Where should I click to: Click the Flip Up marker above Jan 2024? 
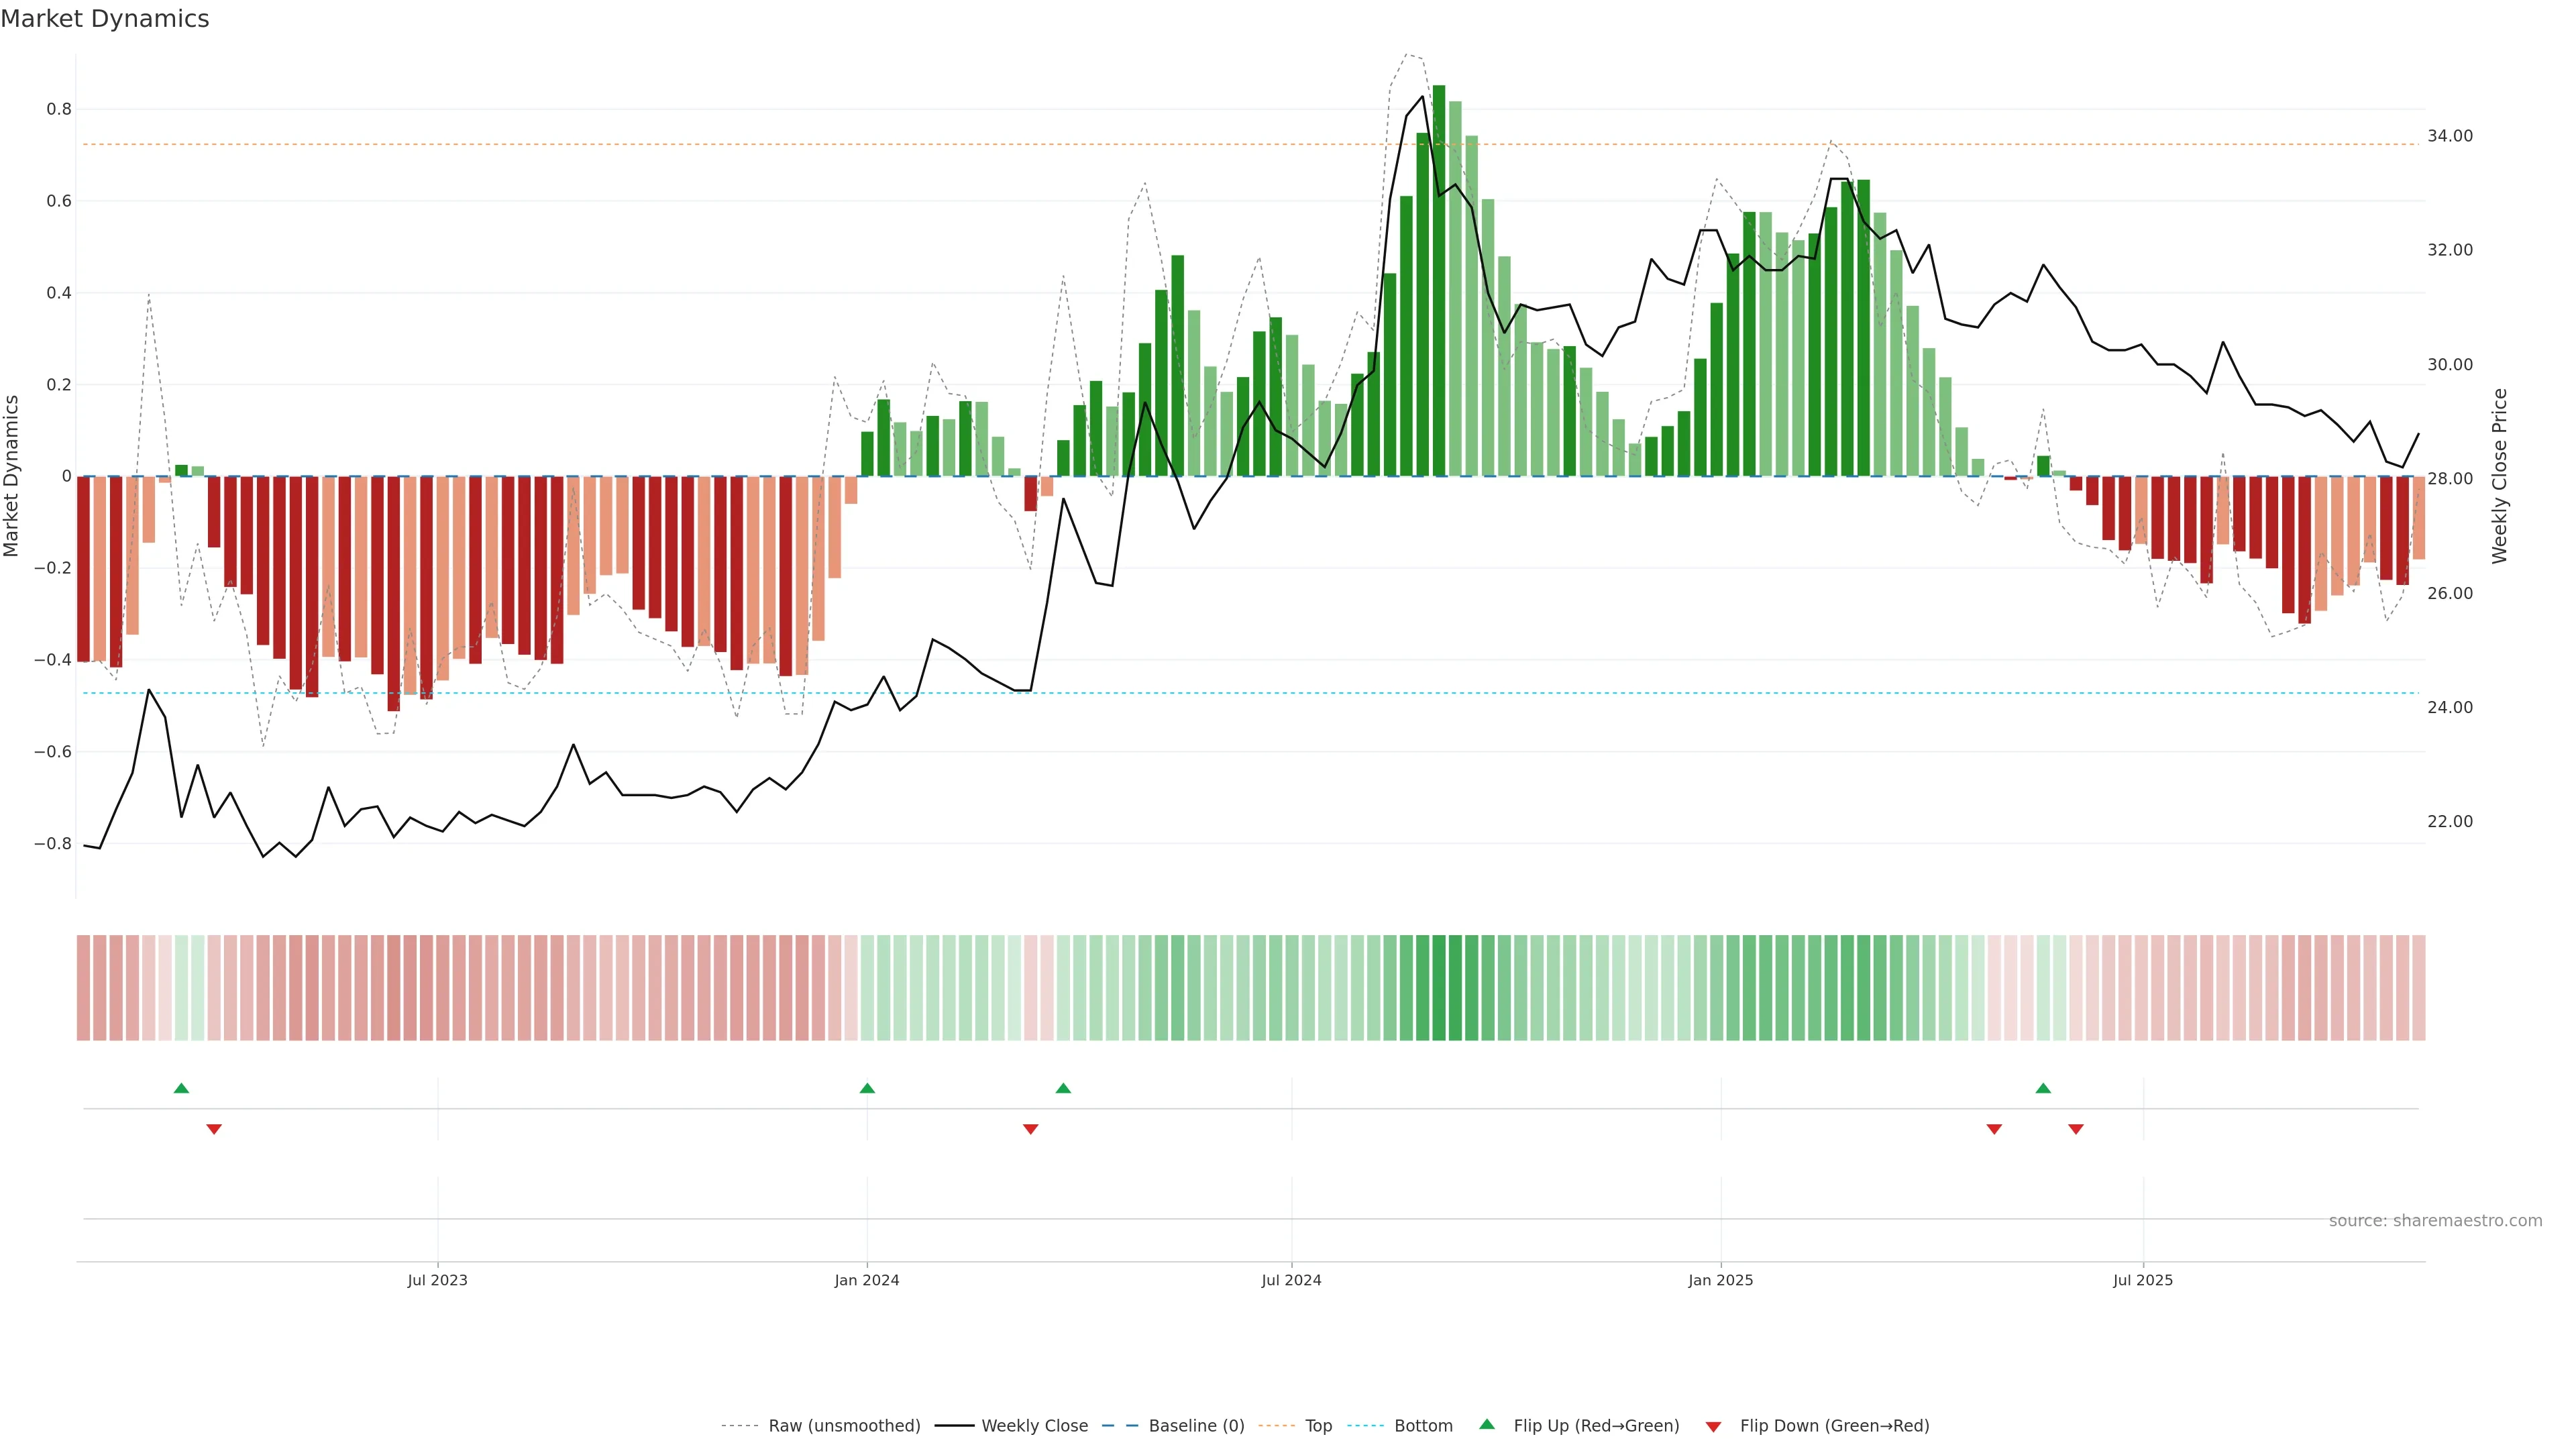pos(867,1088)
